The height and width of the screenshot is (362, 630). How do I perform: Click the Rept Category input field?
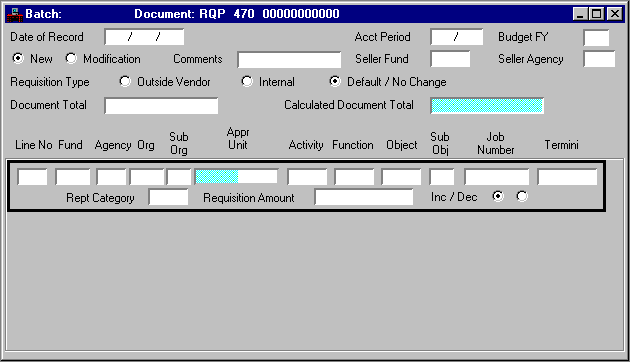pos(168,197)
